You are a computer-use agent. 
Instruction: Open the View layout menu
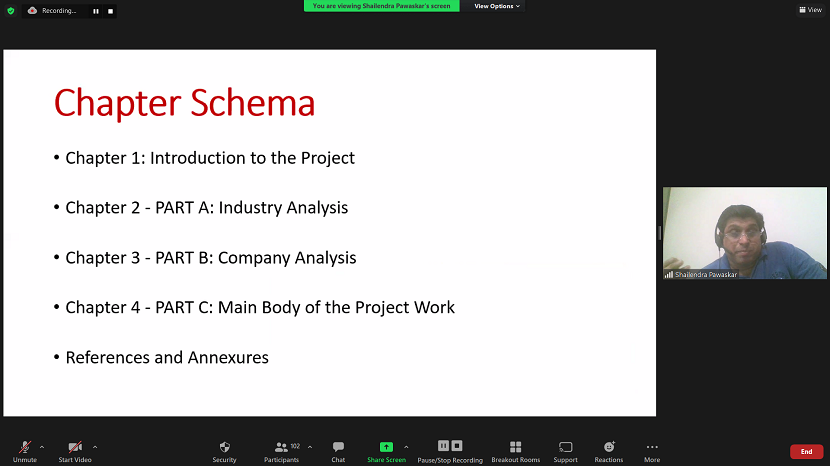tap(809, 10)
